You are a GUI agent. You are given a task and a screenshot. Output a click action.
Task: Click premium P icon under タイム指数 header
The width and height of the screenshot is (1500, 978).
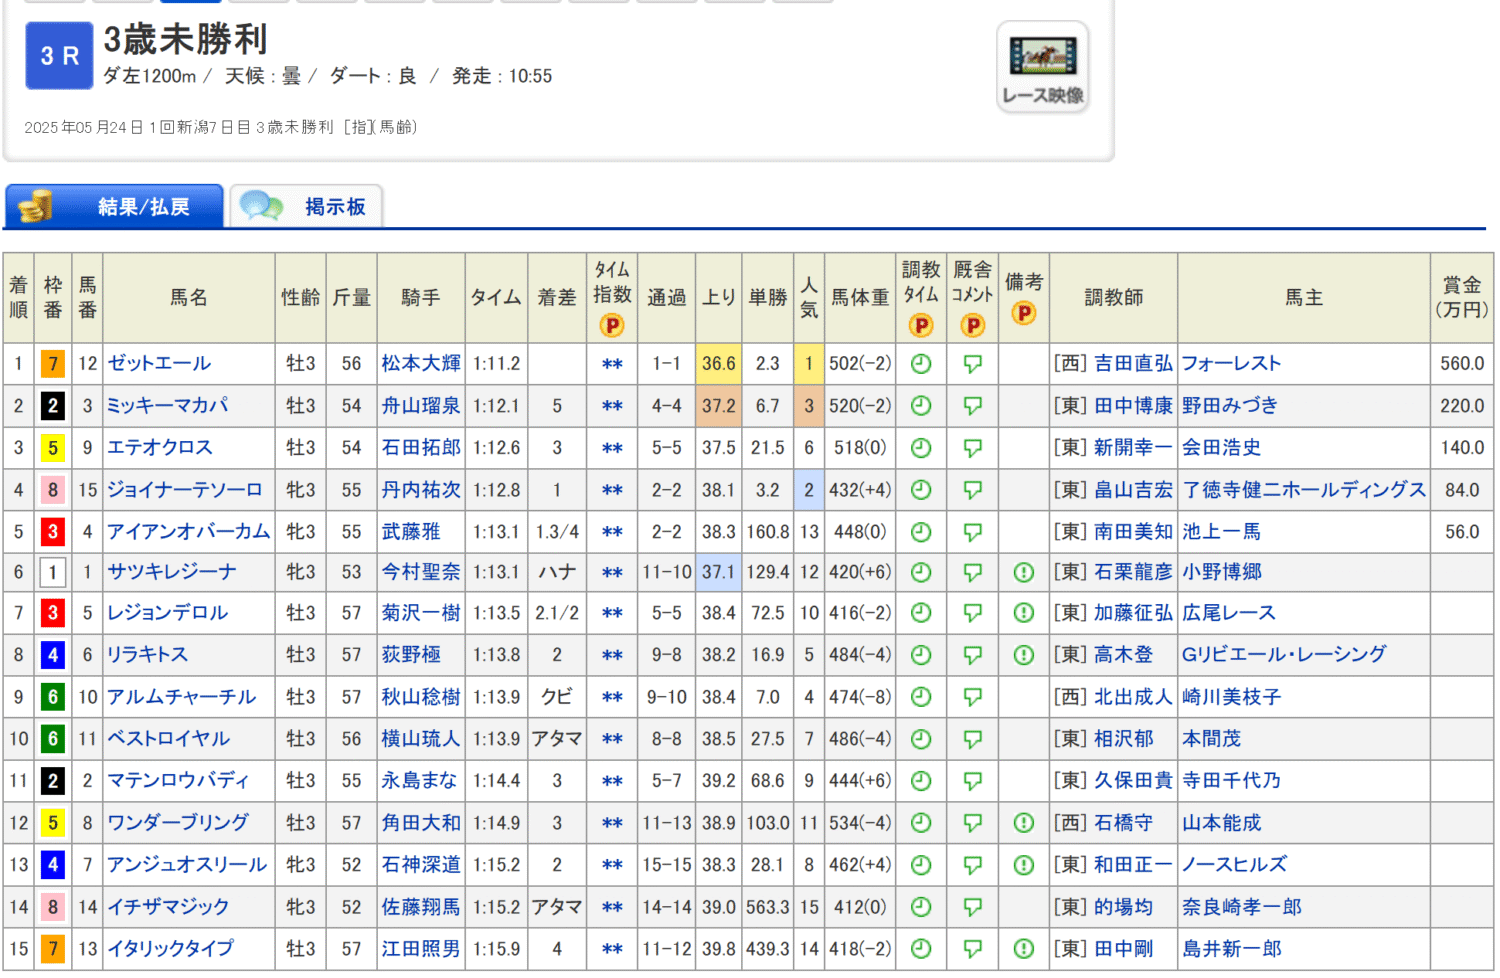pyautogui.click(x=611, y=325)
